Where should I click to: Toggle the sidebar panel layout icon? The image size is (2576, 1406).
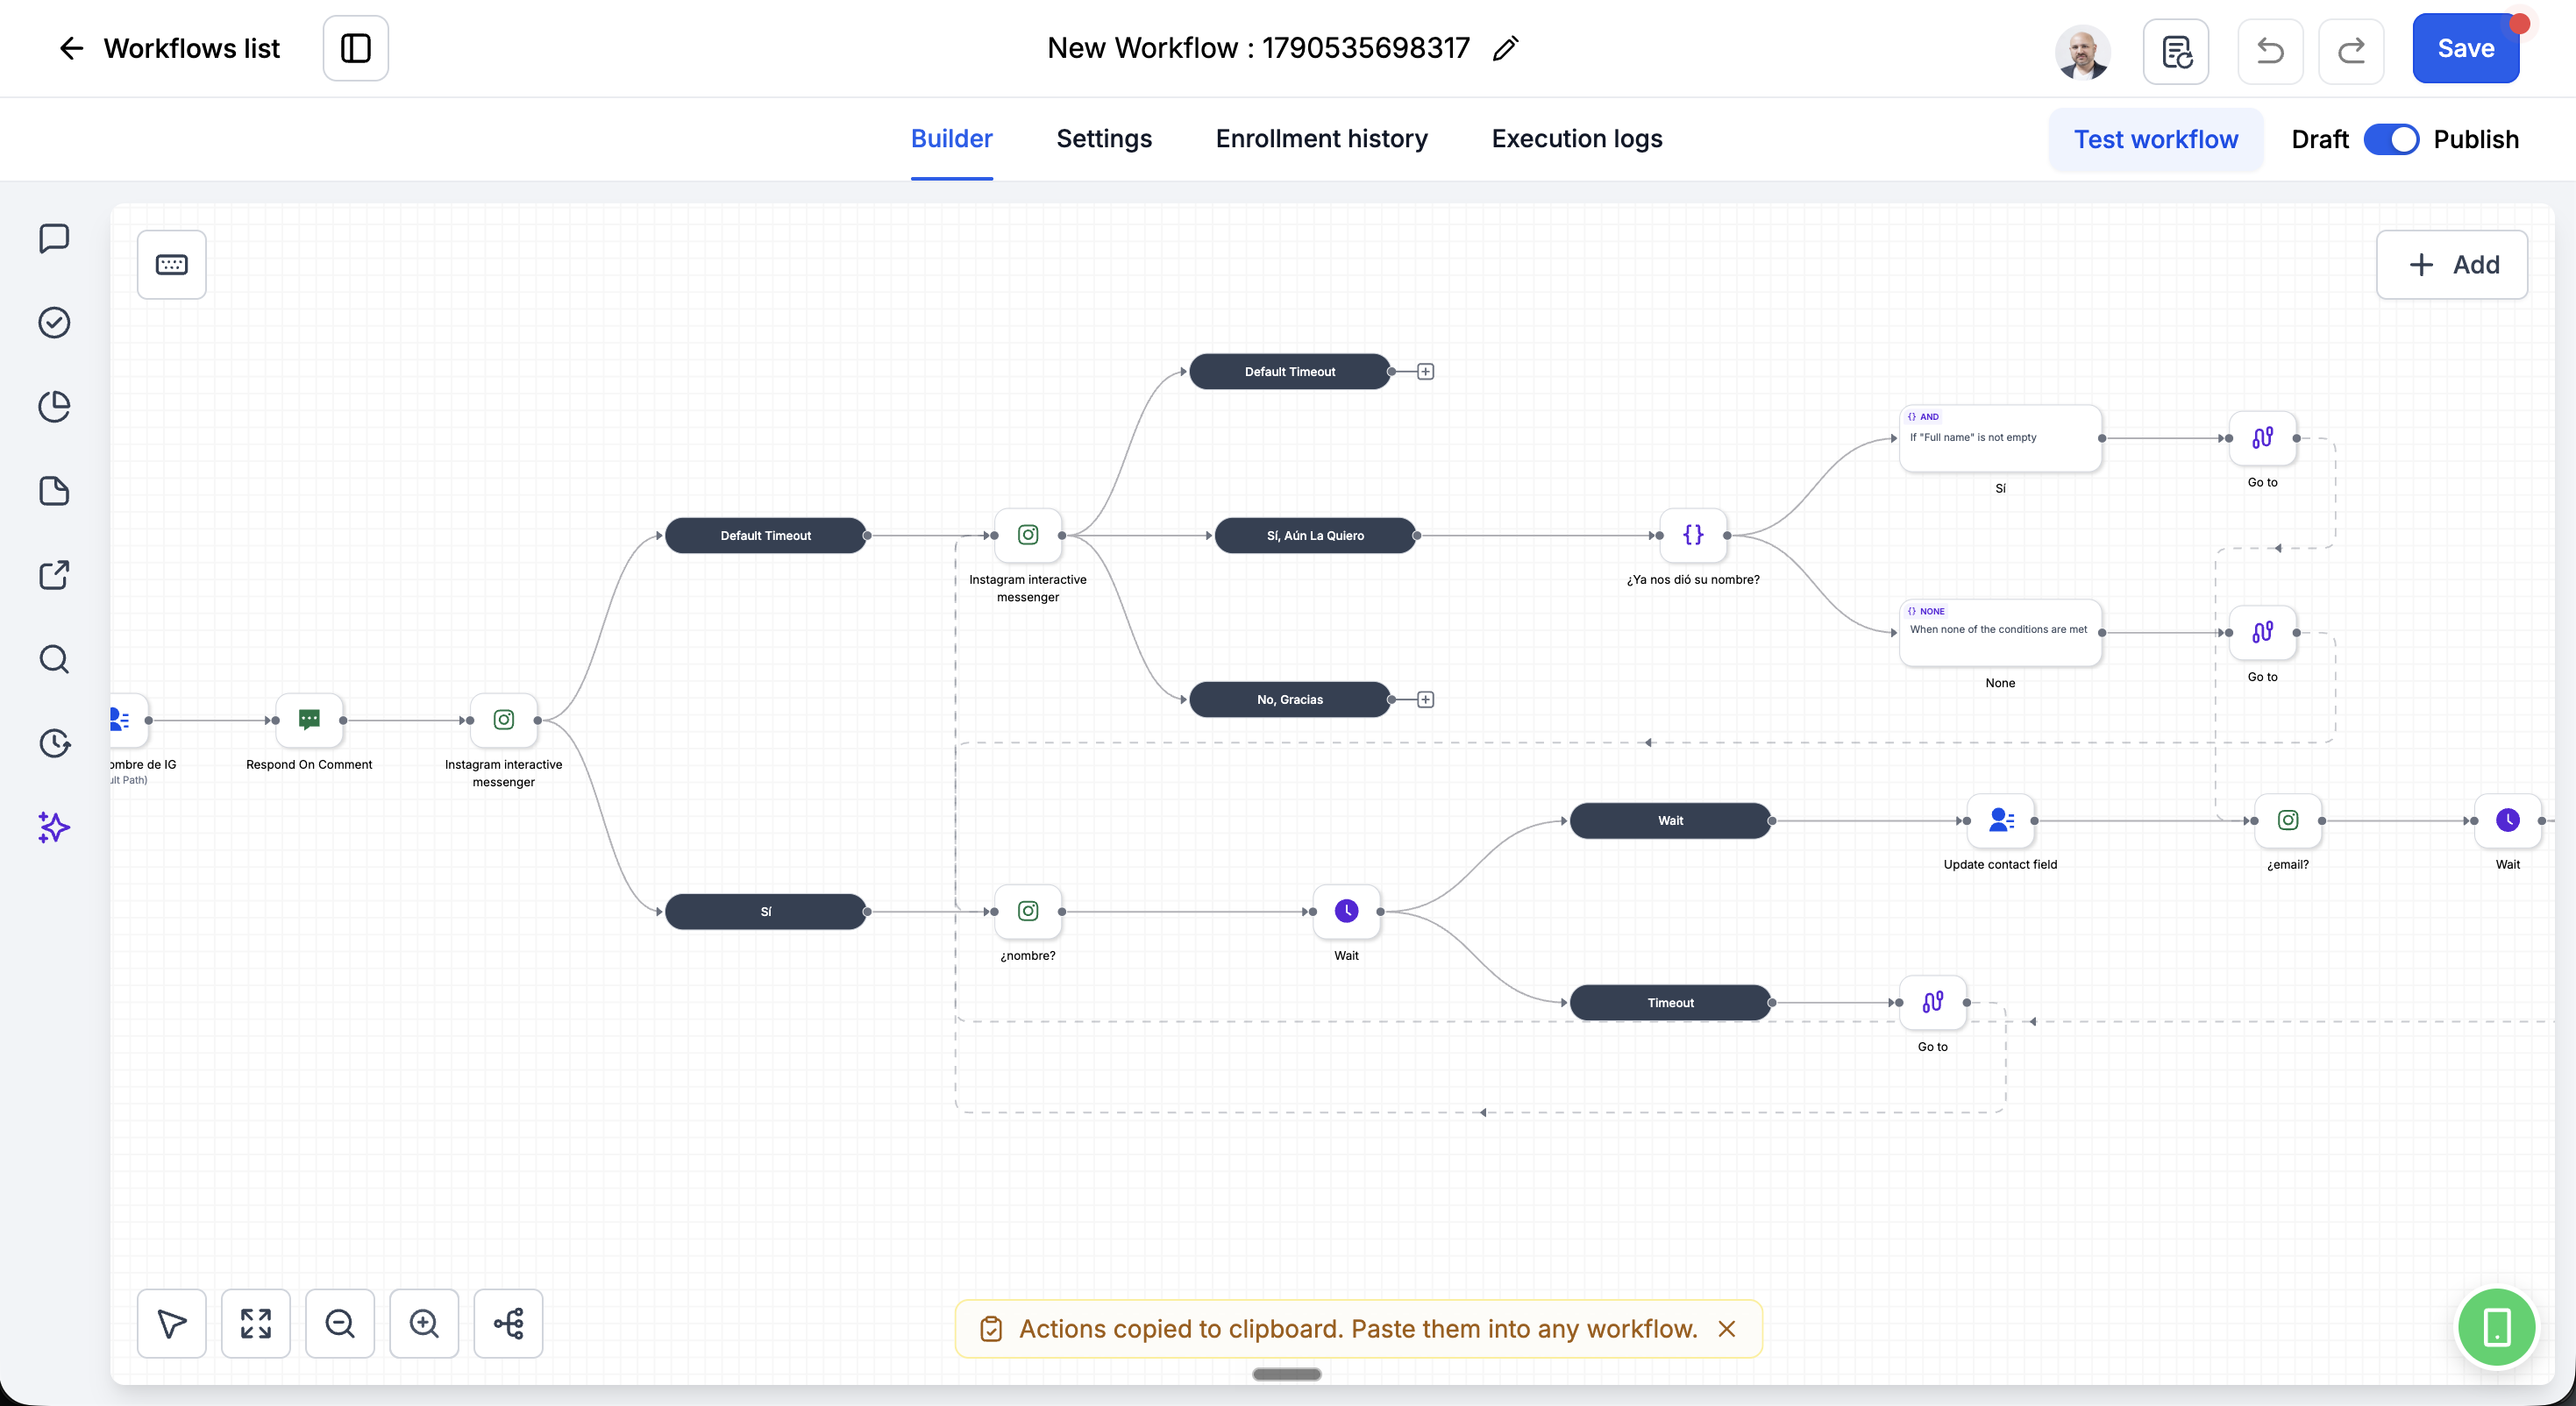click(355, 48)
